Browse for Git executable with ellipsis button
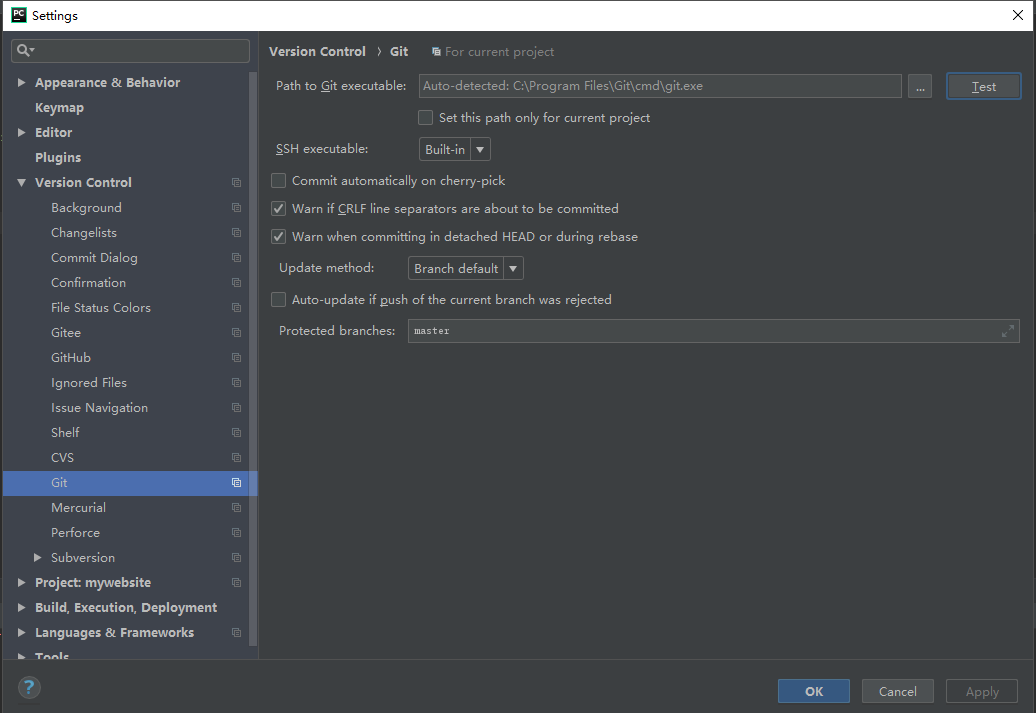Screen dimensions: 1036x713 click(x=920, y=87)
